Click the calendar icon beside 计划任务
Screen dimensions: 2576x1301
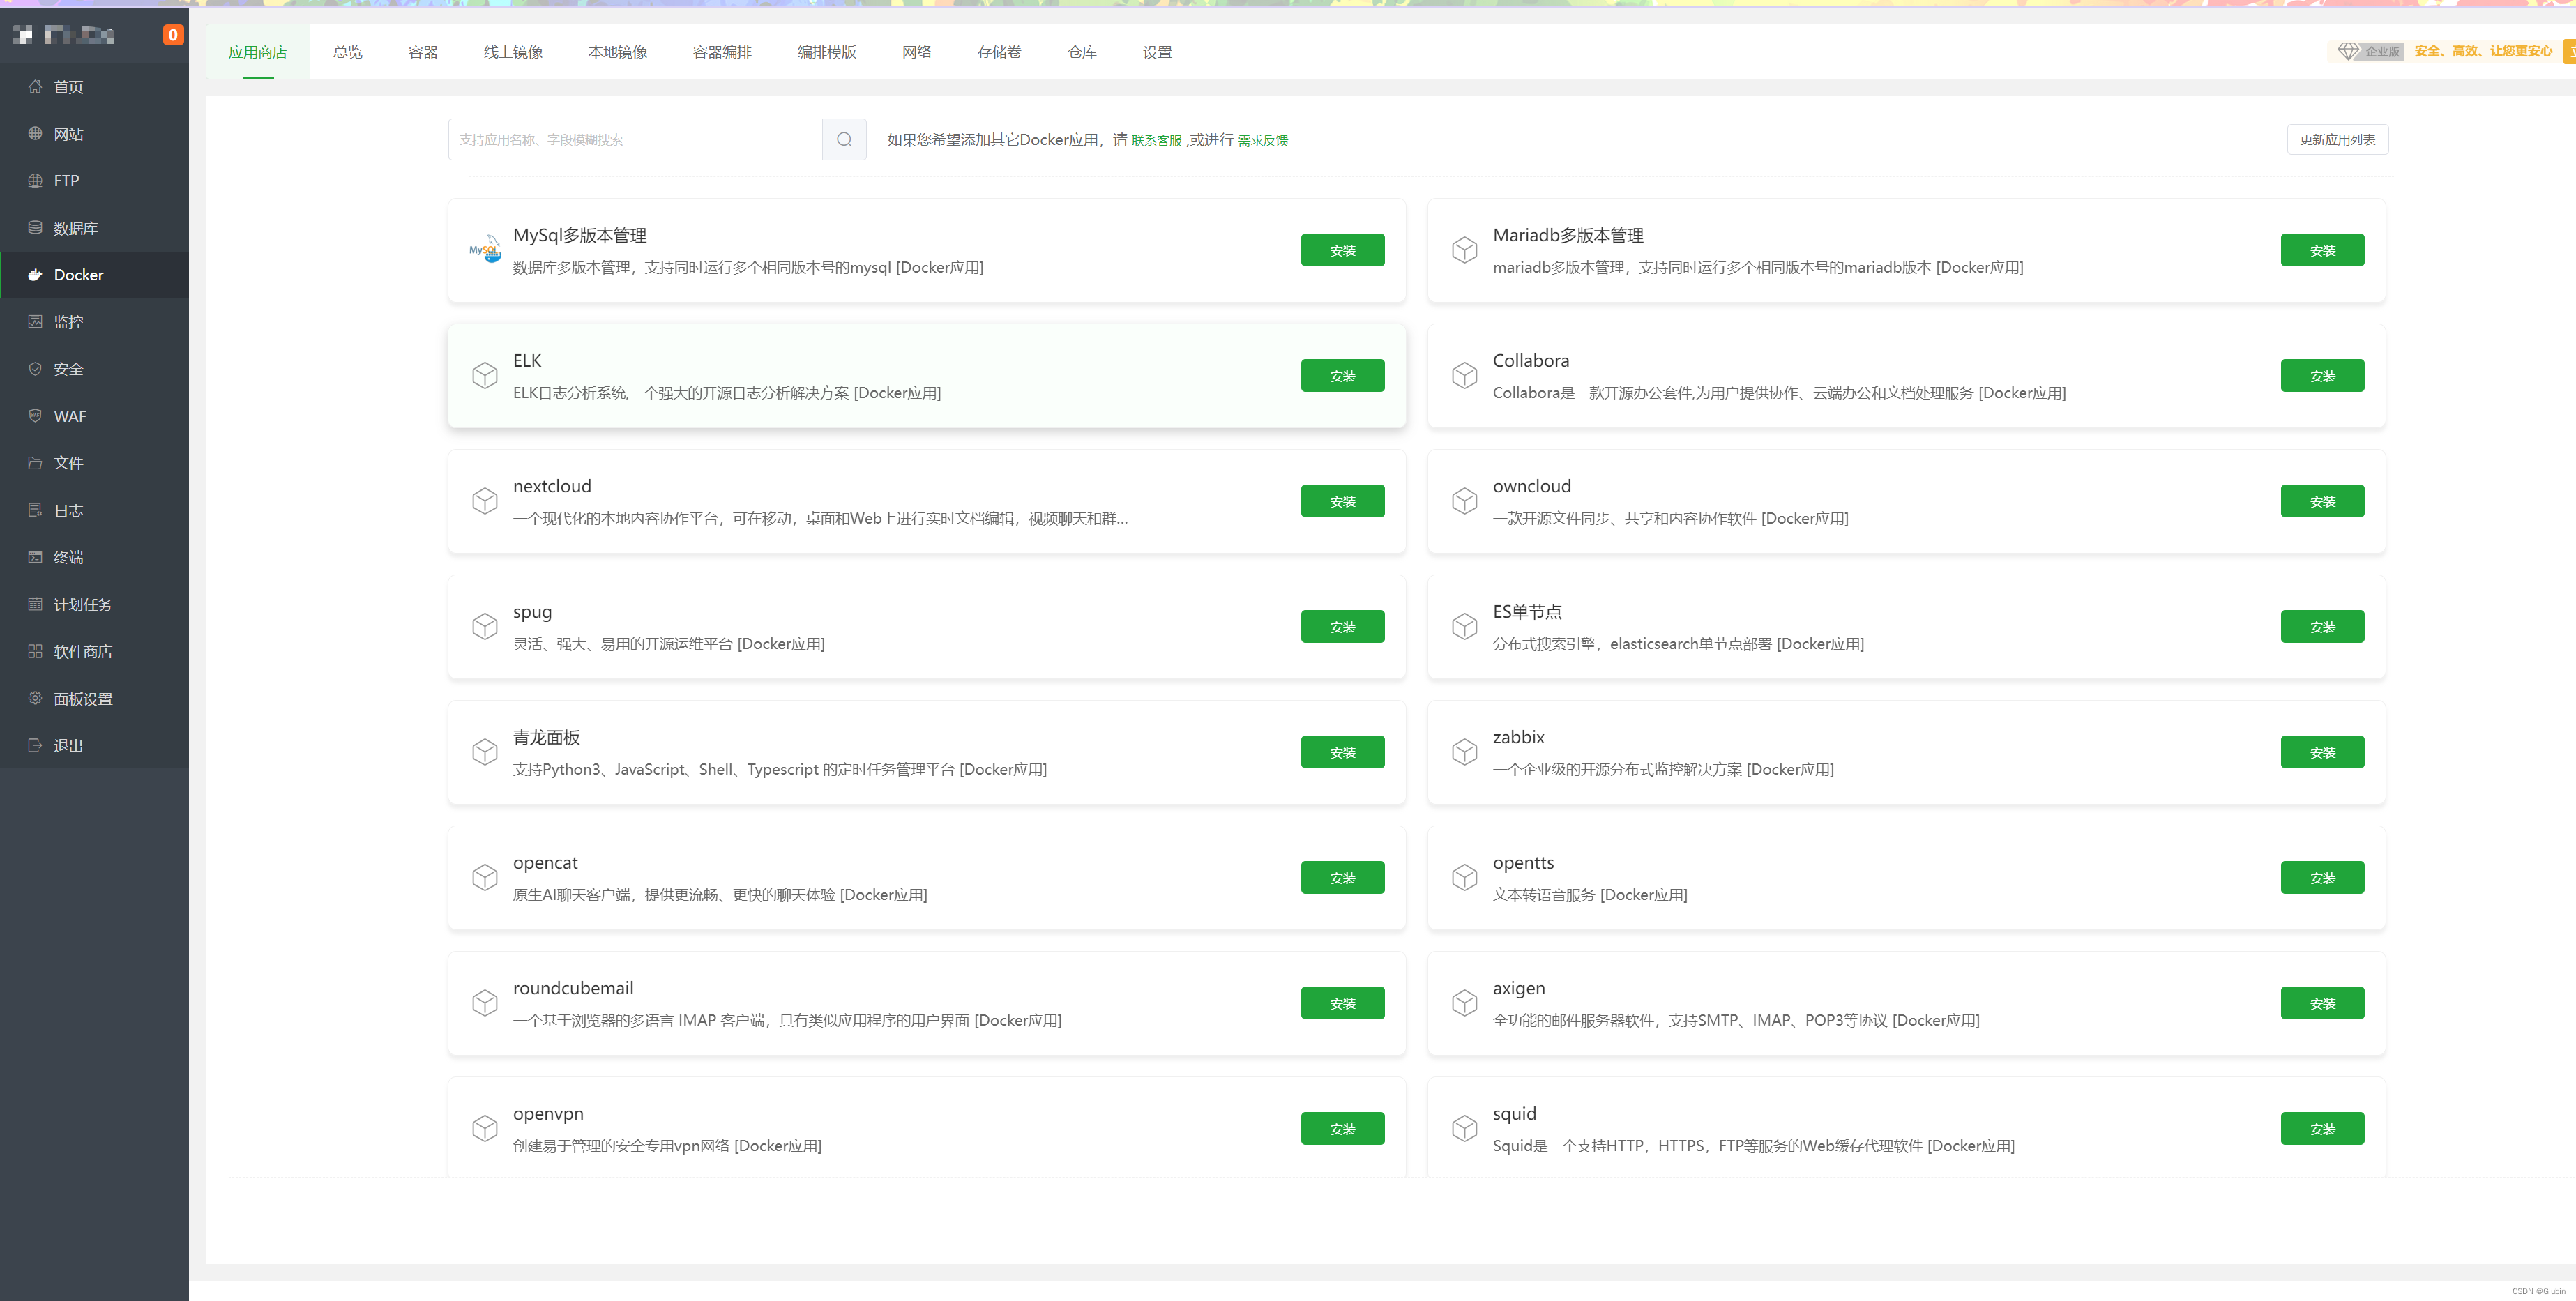coord(35,604)
